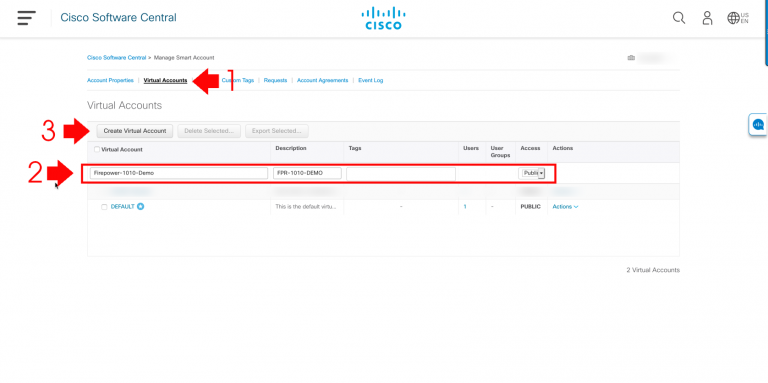Go to the Account Agreements tab
Viewport: 768px width, 383px height.
click(x=322, y=80)
